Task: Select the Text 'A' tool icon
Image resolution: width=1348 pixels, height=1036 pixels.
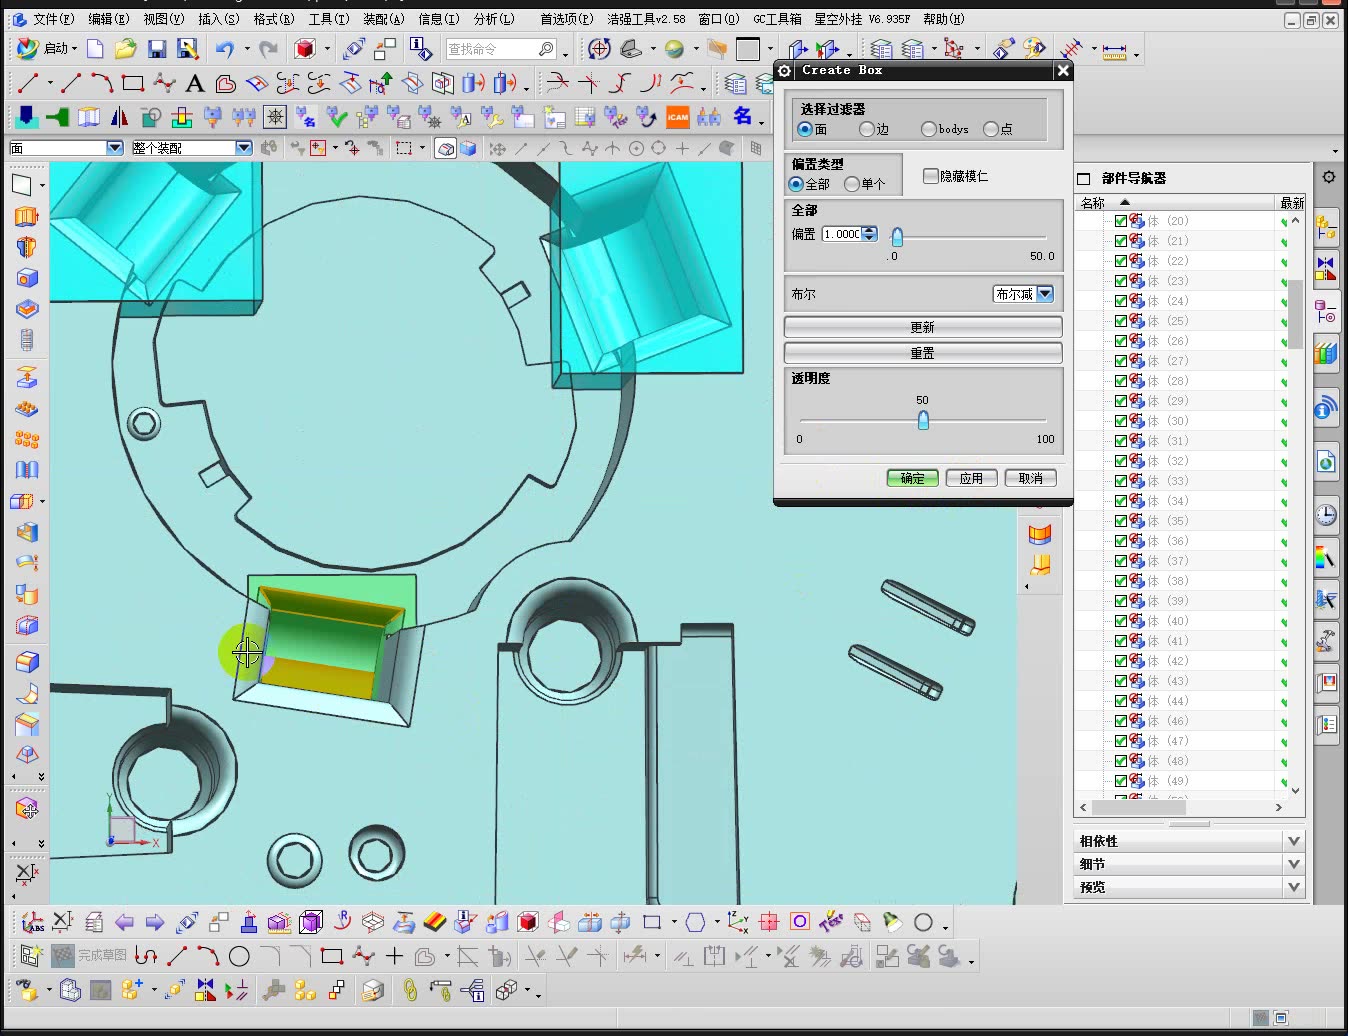Action: (x=195, y=84)
